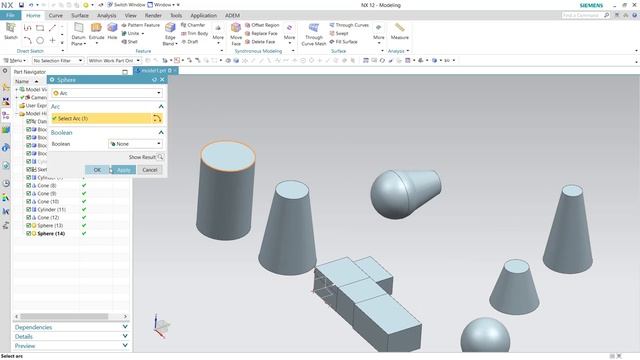Select the Extrude tool

click(x=96, y=28)
